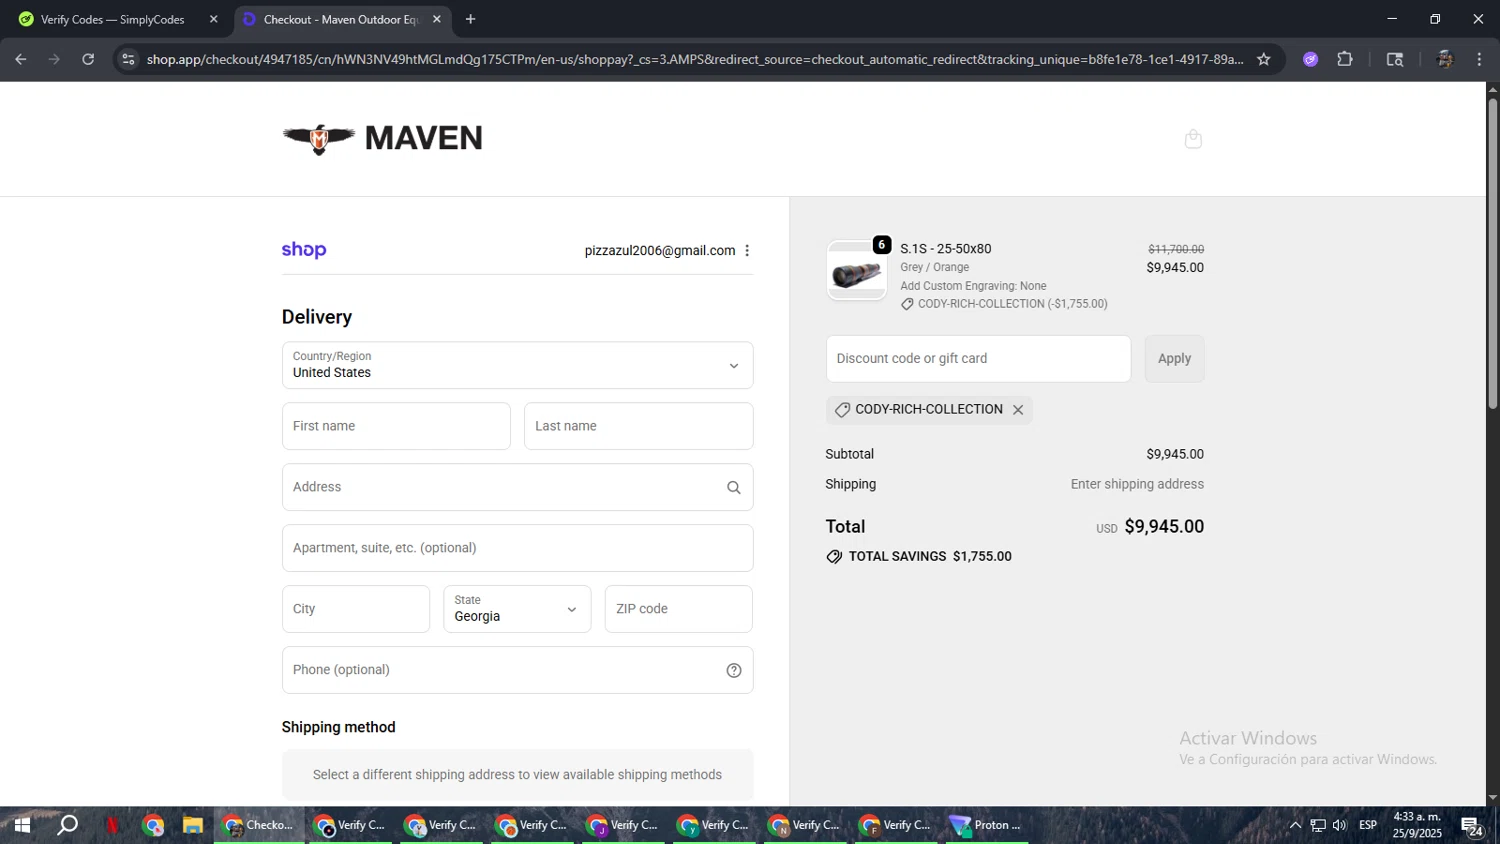
Task: Click the S.1S product thumbnail
Action: [x=856, y=271]
